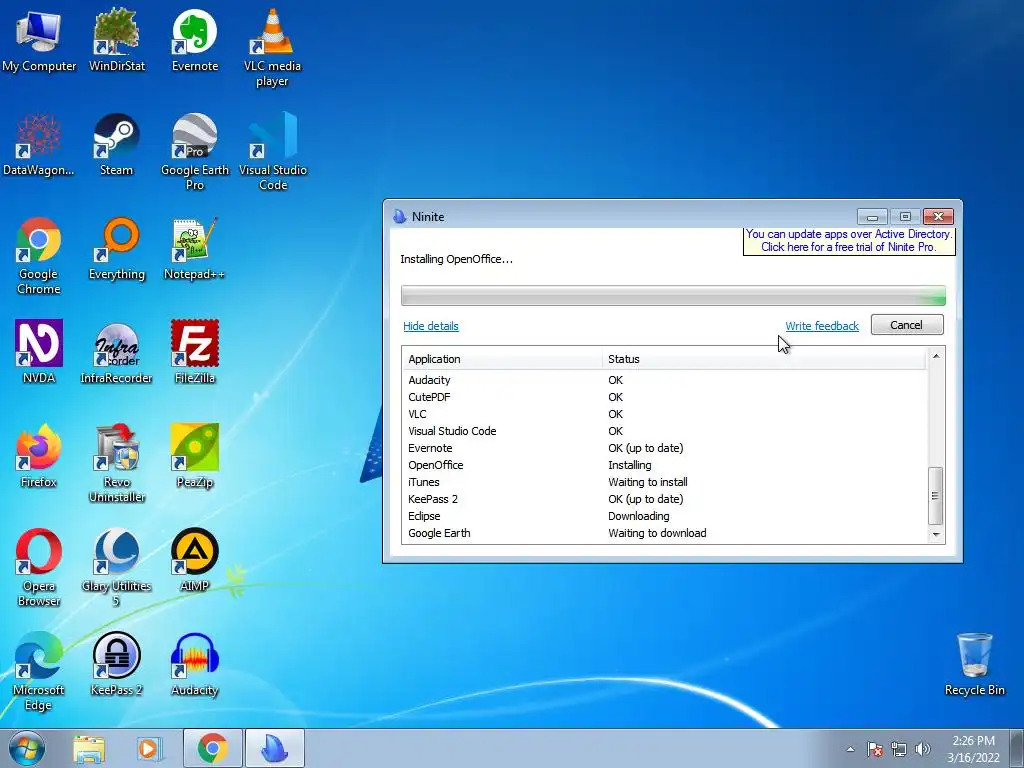The width and height of the screenshot is (1024, 768).
Task: Select the Google Earth row in the list
Action: (x=664, y=533)
